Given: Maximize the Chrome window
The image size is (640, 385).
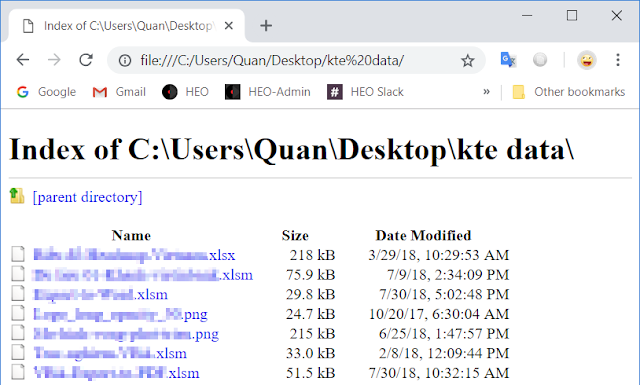Looking at the screenshot, I should (572, 16).
